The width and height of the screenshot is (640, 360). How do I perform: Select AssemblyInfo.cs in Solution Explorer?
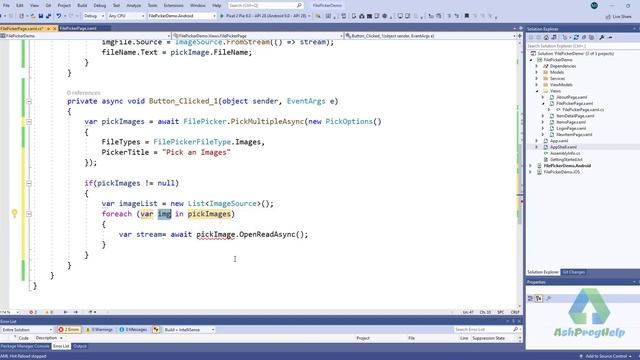(x=565, y=153)
